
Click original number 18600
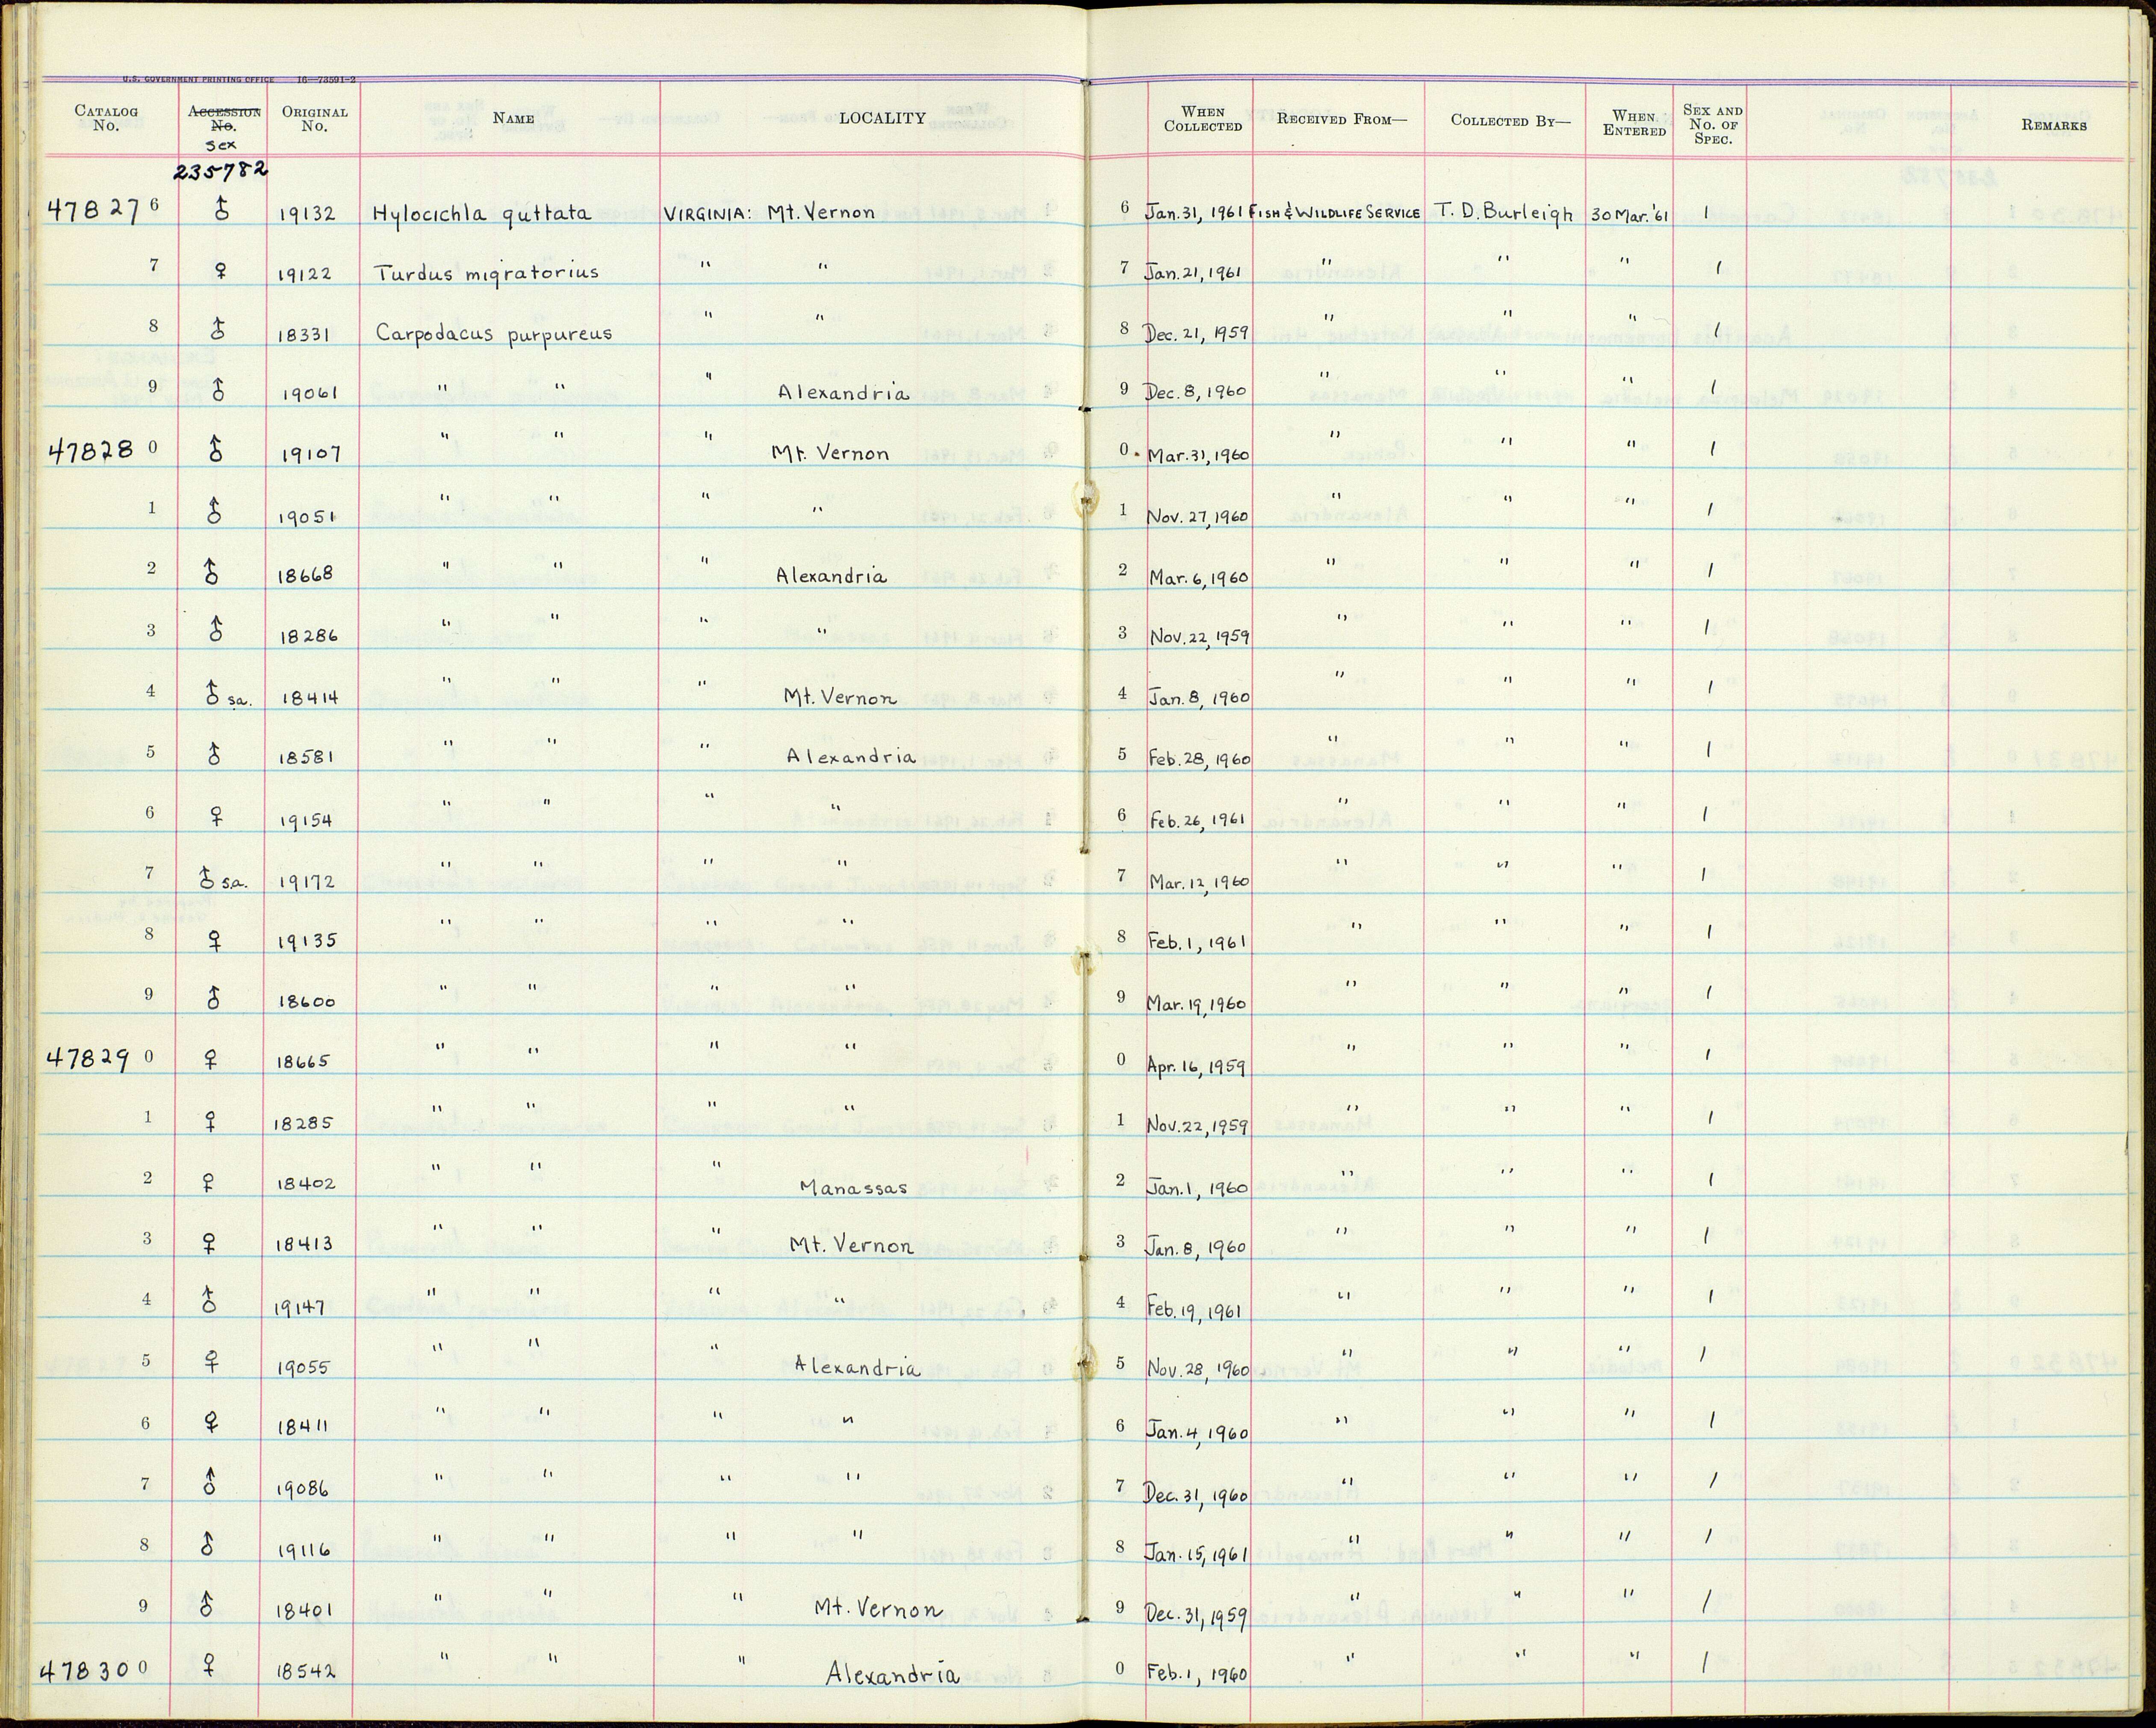pyautogui.click(x=307, y=1002)
